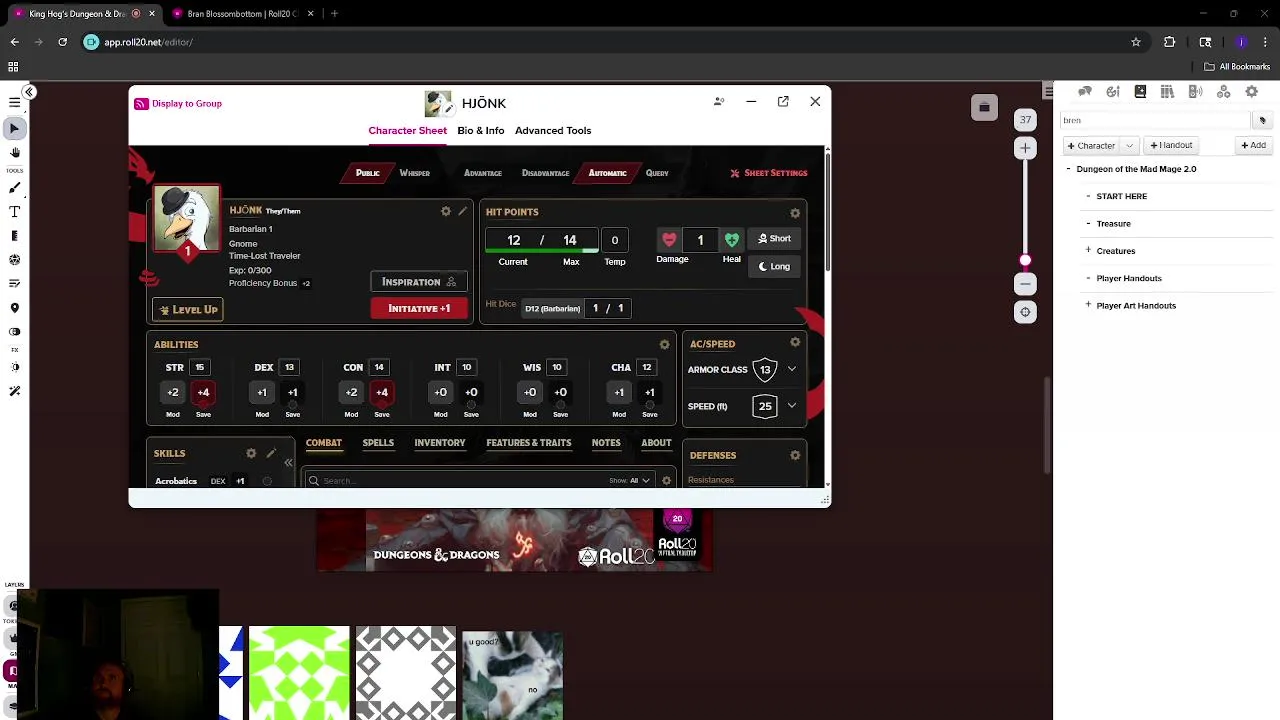Screen dimensions: 1280x720
Task: Open the turn order tool
Action: pos(15,284)
